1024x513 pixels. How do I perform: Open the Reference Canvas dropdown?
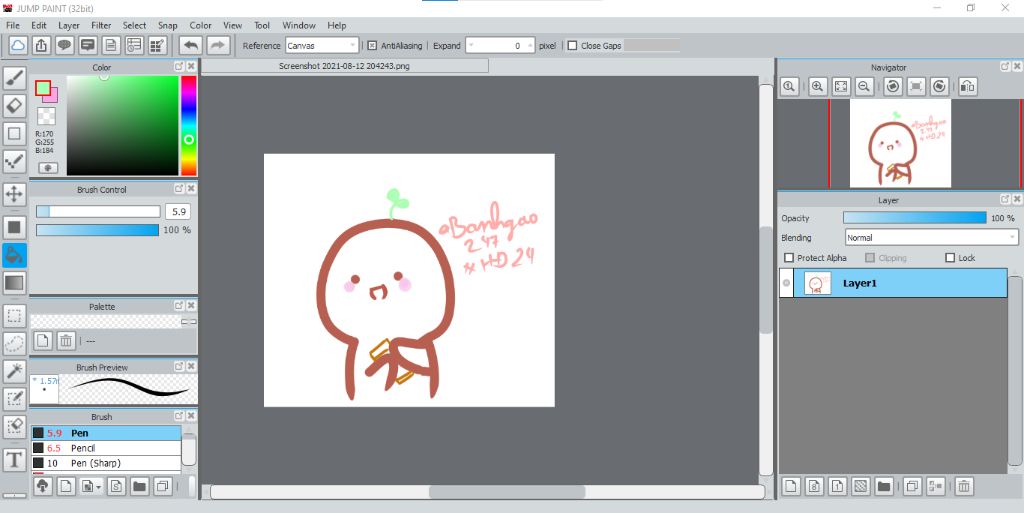(322, 46)
